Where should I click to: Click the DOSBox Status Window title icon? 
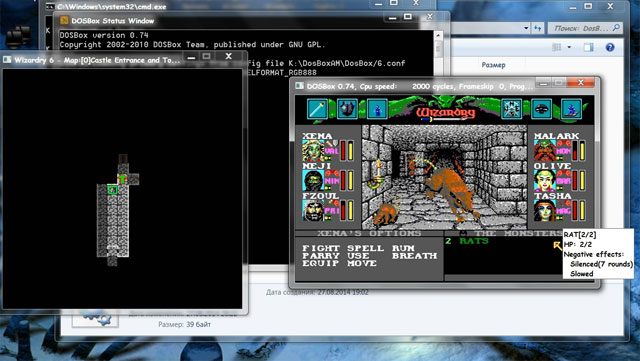(x=64, y=20)
